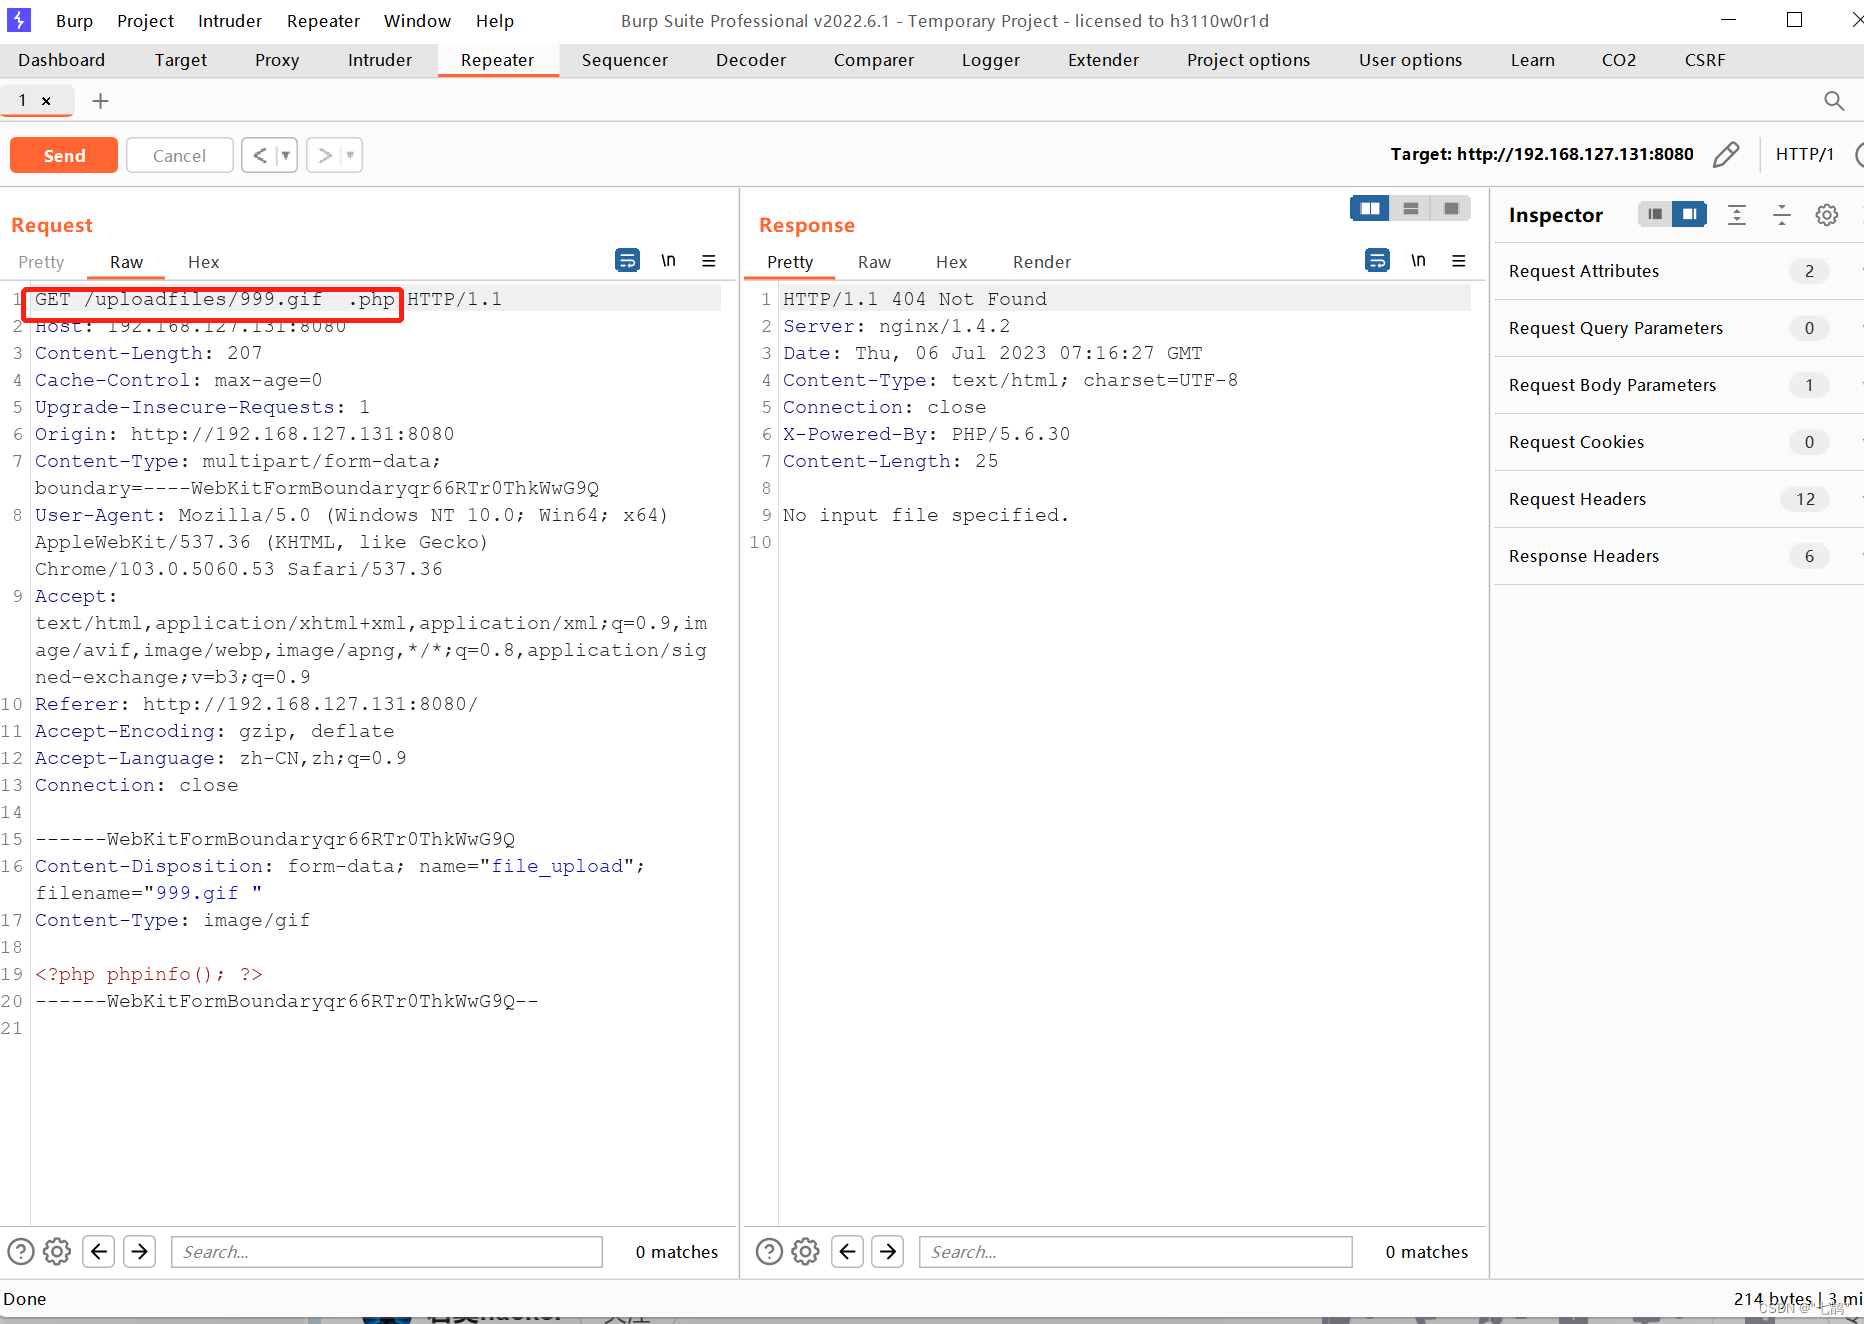
Task: Expand Request Body Parameters section
Action: coord(1677,385)
